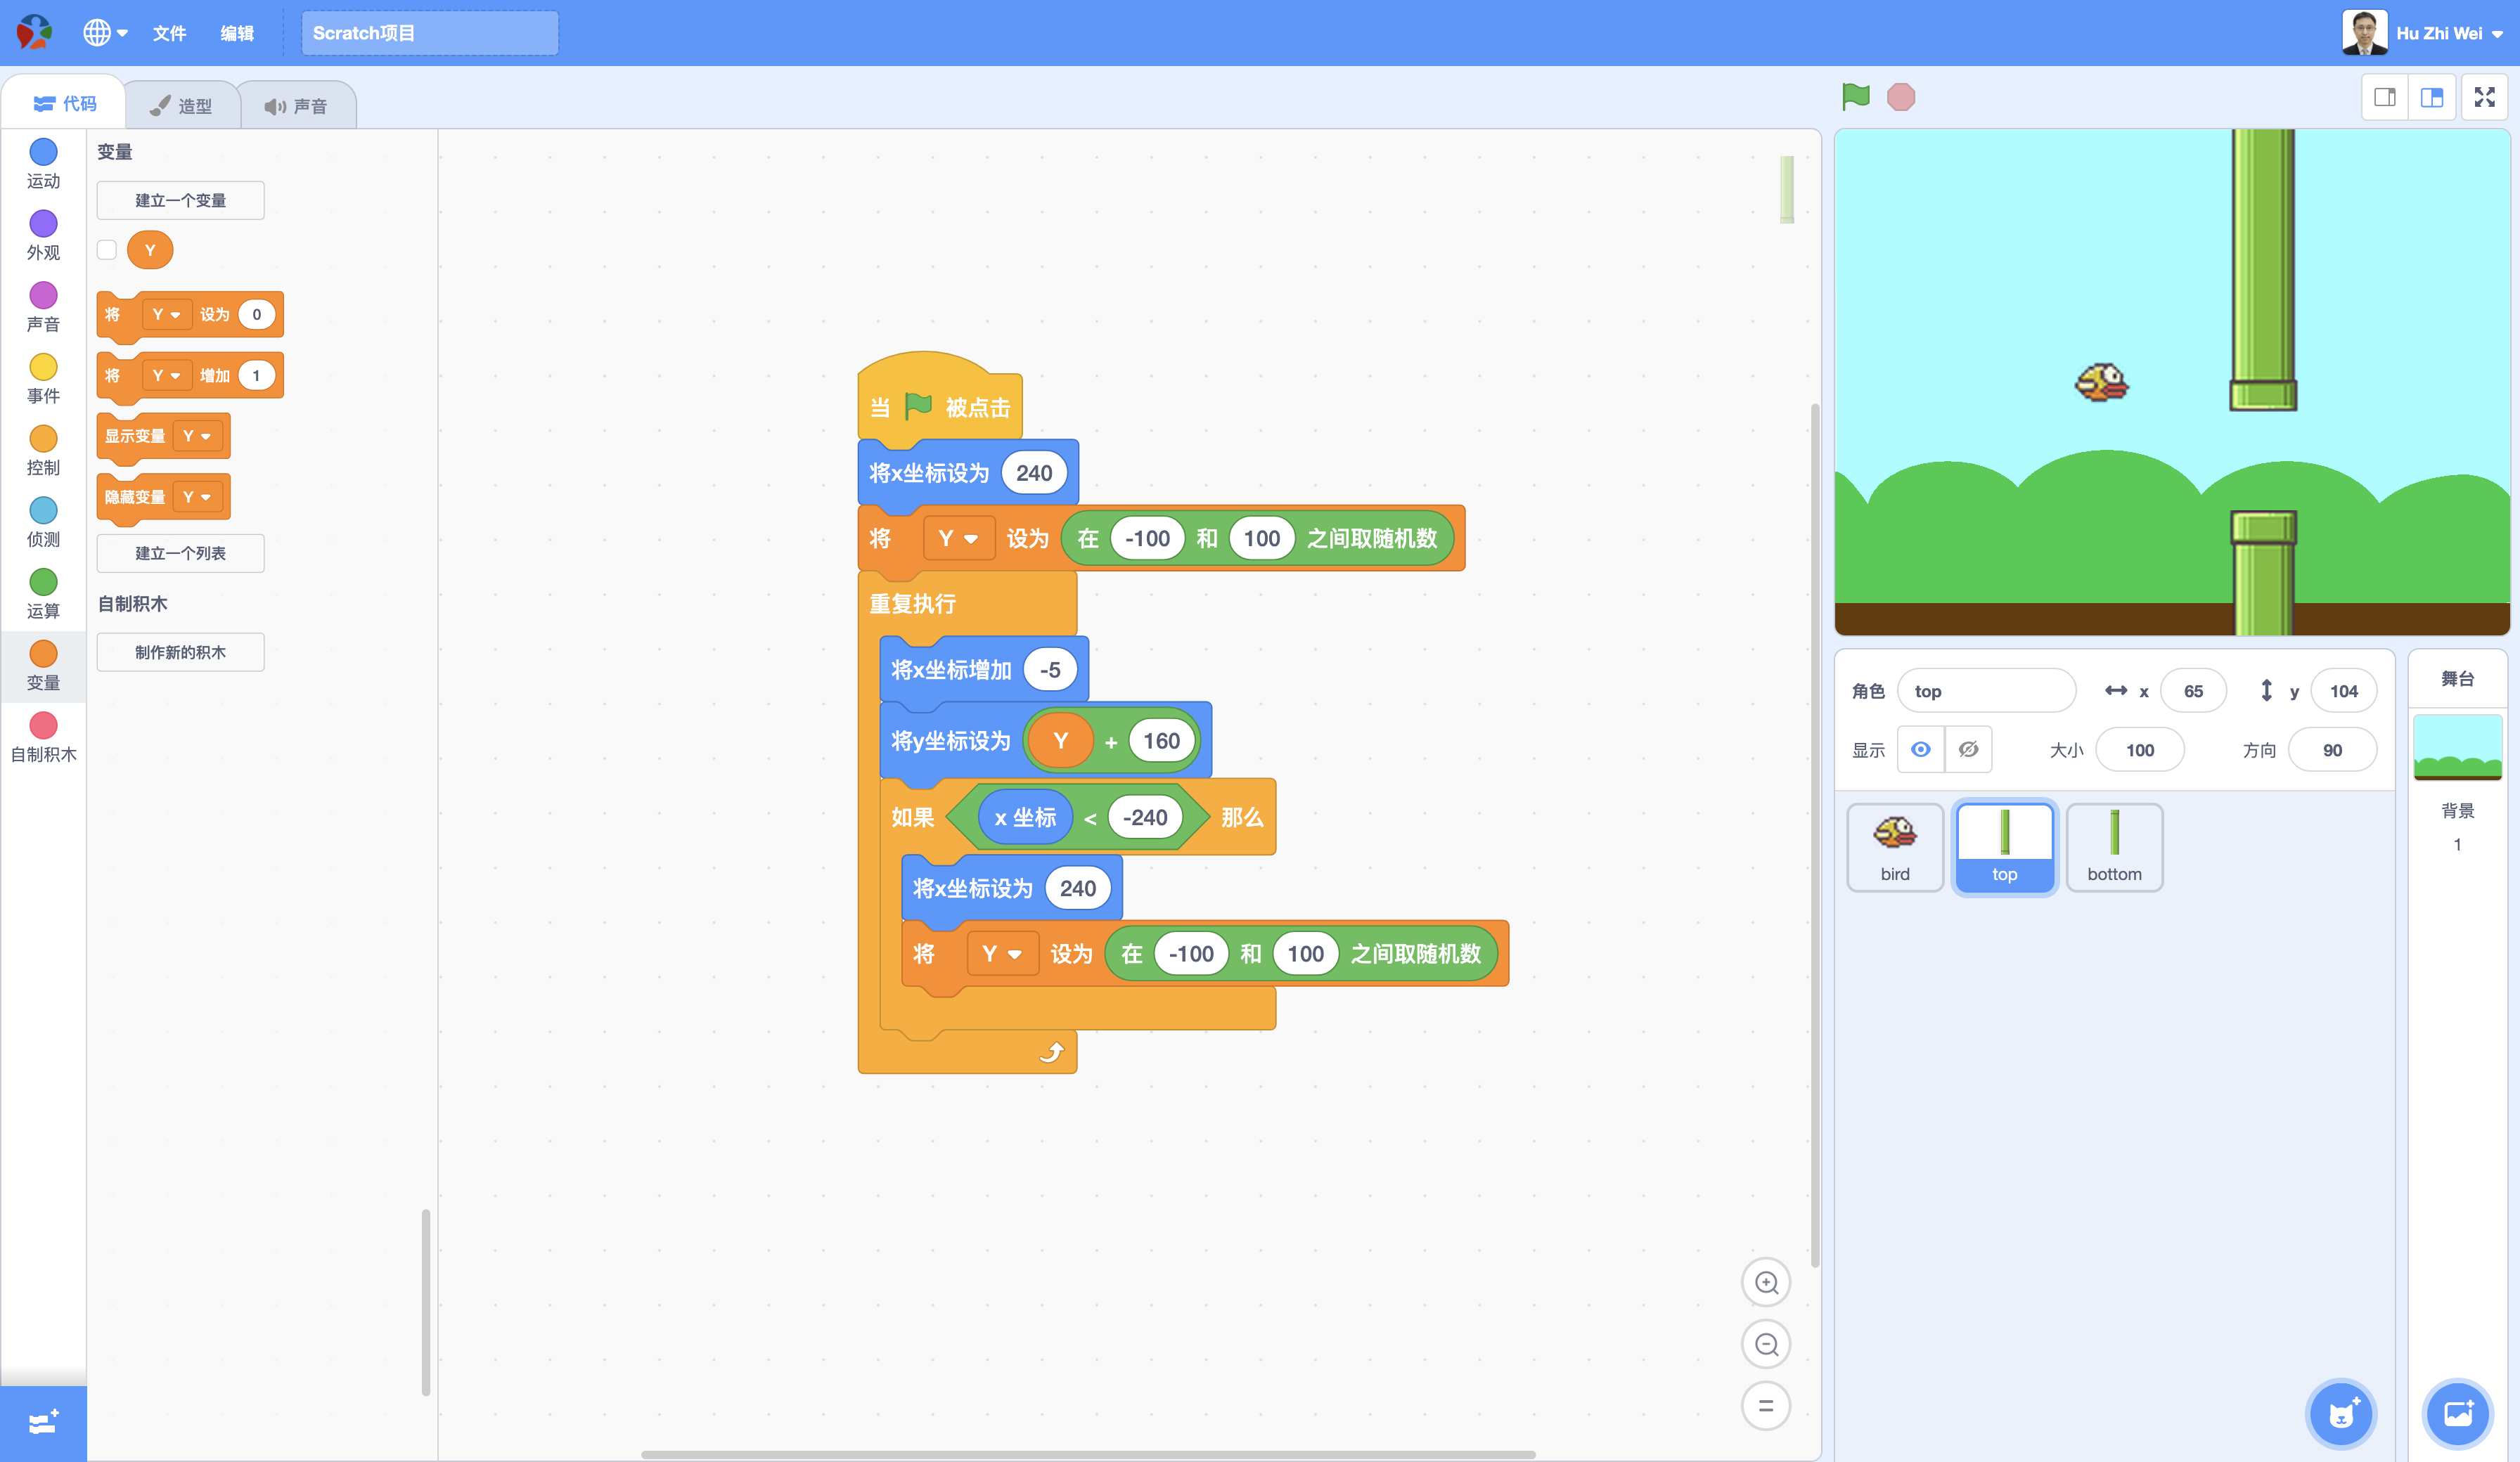2520x1462 pixels.
Task: Select the top sprite thumbnail
Action: point(2005,847)
